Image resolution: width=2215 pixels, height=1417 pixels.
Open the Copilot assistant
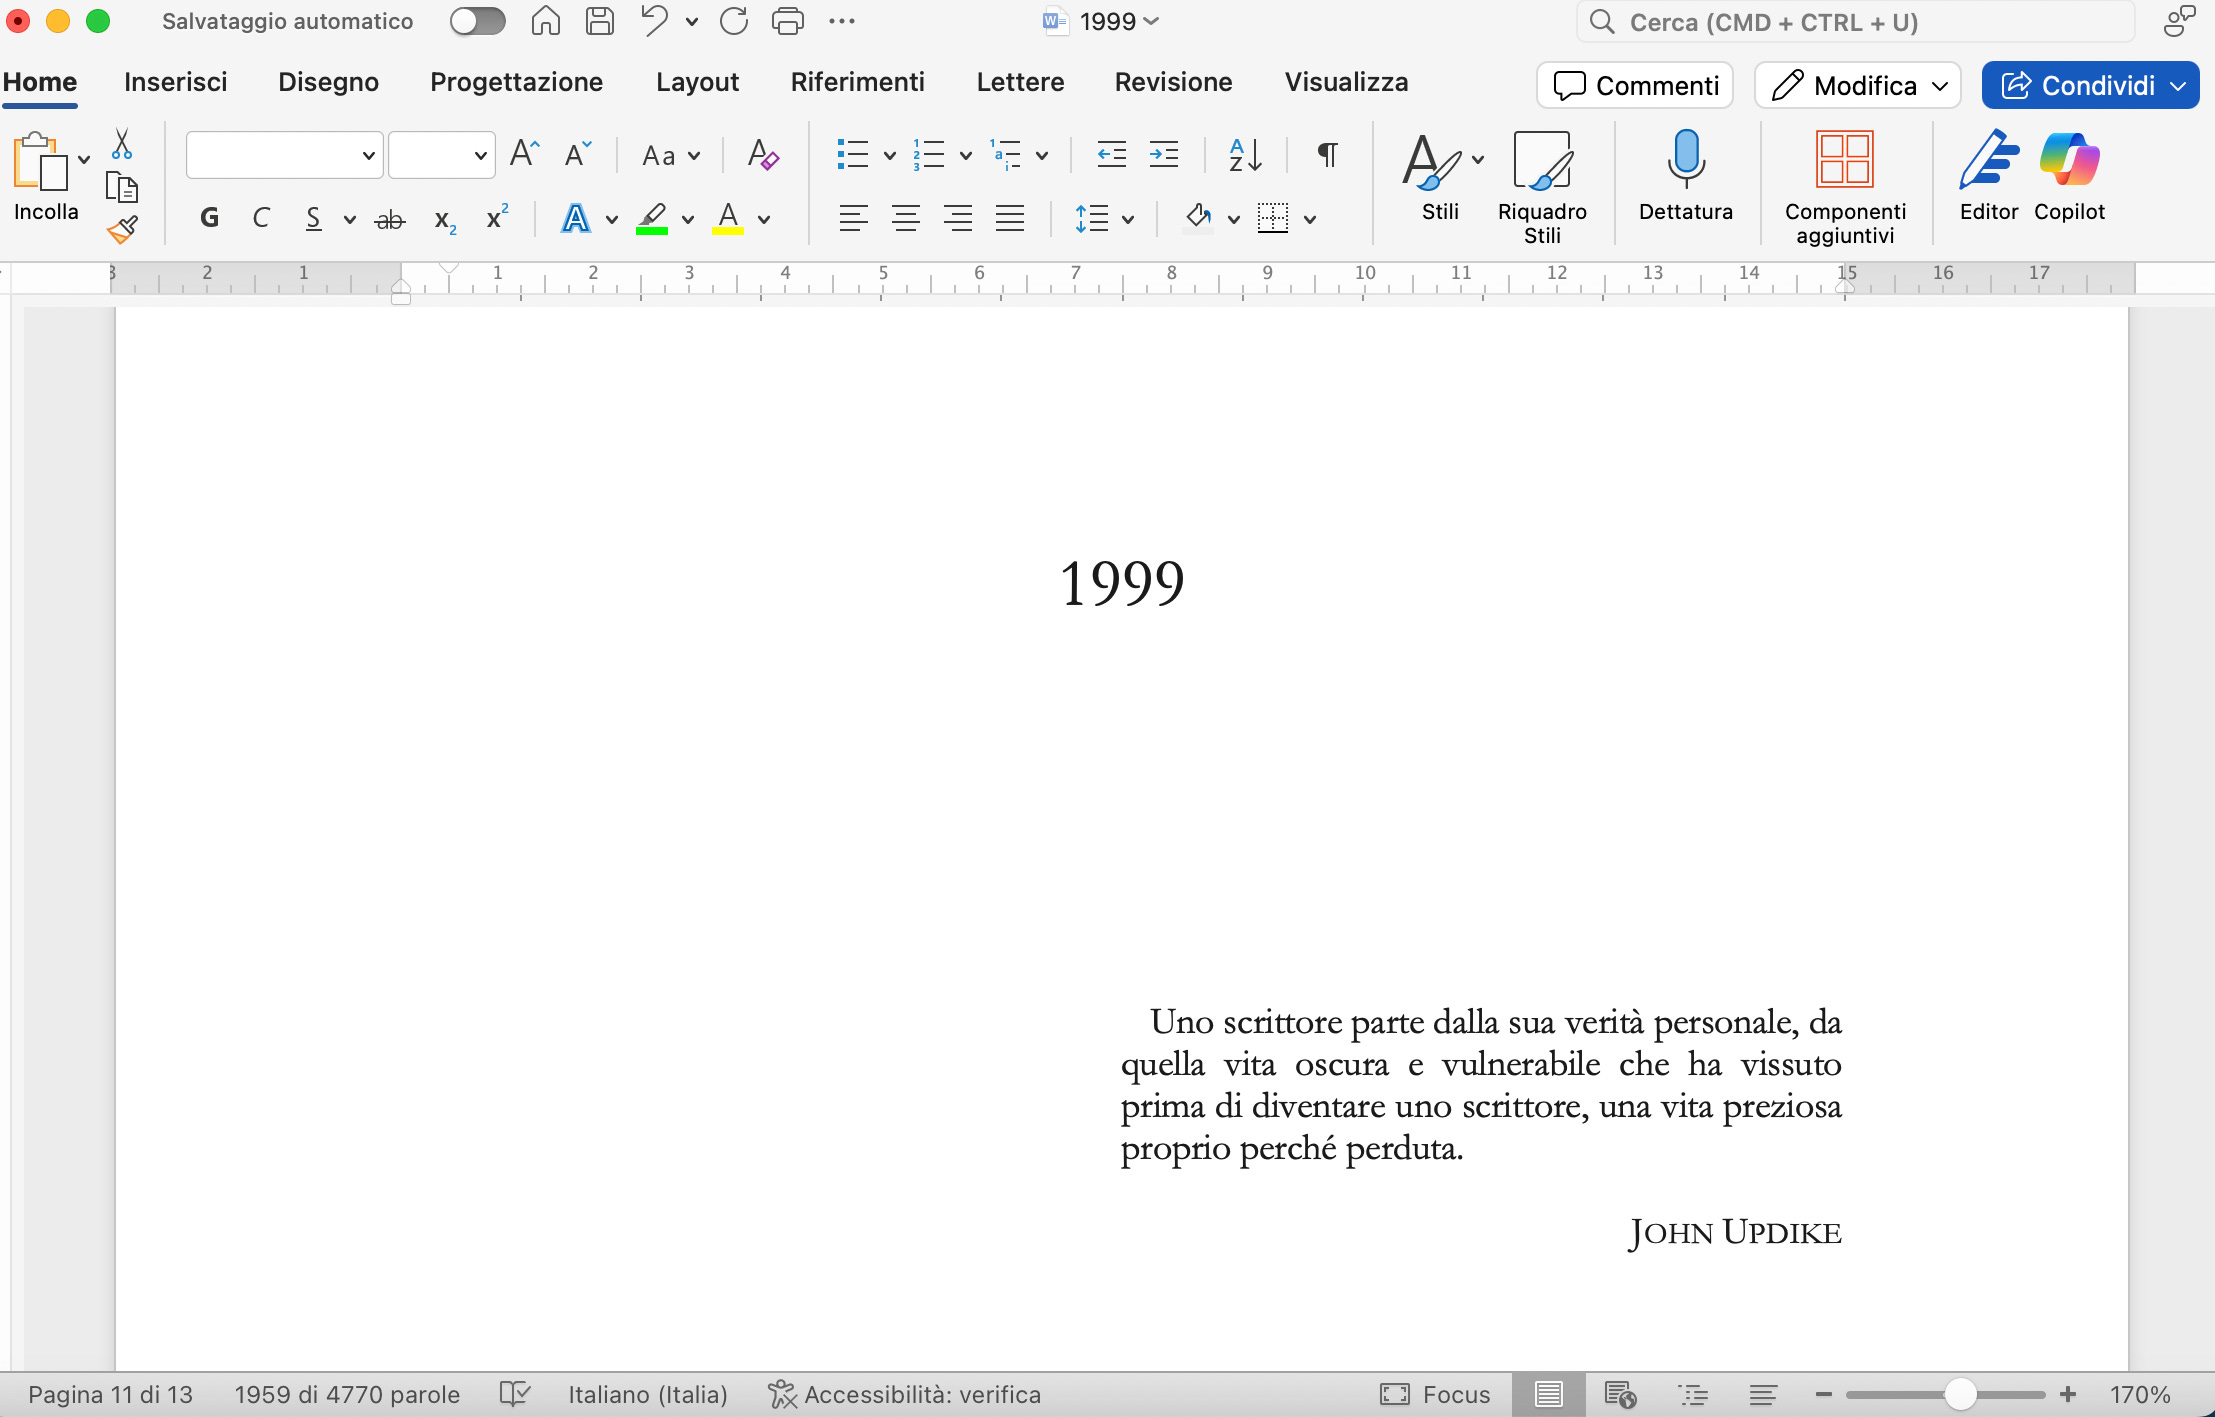2069,160
